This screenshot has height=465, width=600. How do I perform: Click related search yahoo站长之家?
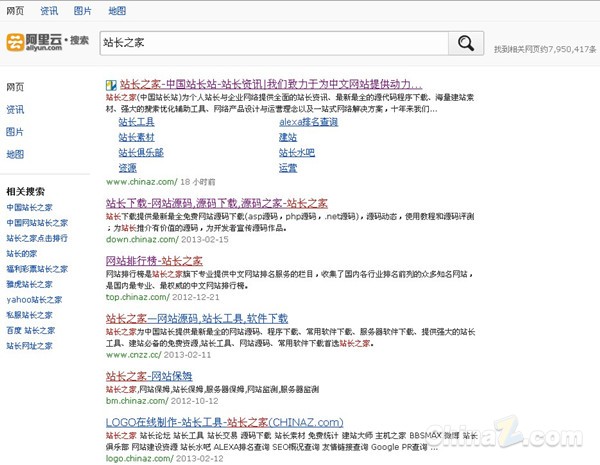pyautogui.click(x=34, y=300)
